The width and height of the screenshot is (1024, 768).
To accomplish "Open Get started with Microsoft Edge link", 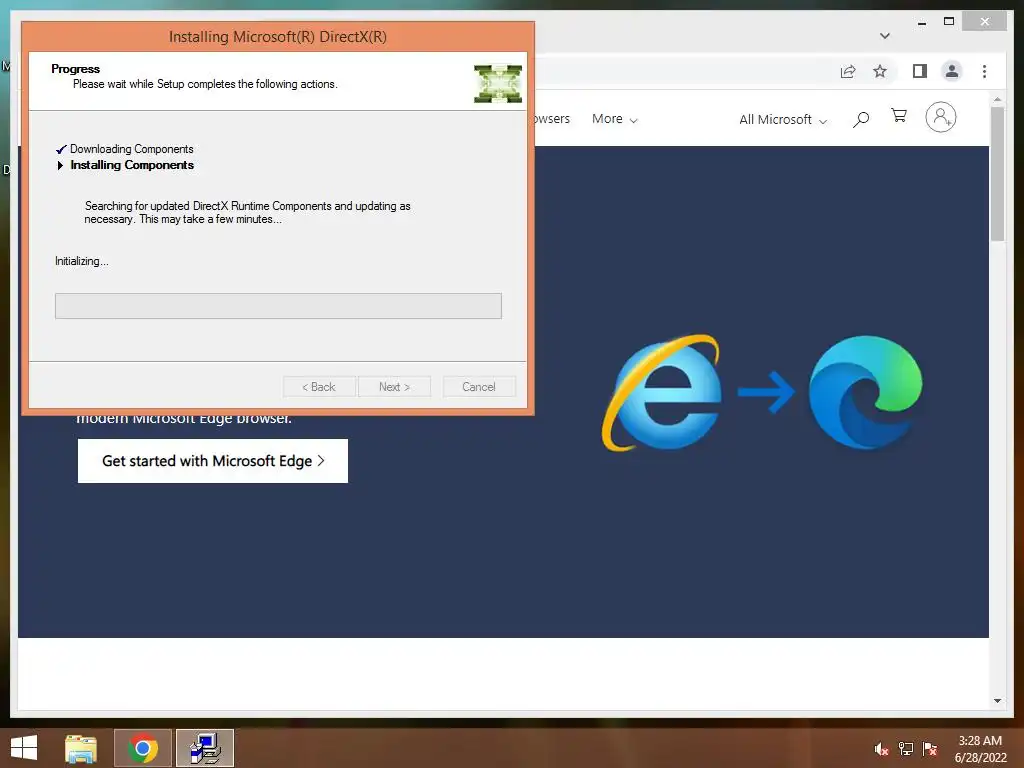I will click(213, 461).
